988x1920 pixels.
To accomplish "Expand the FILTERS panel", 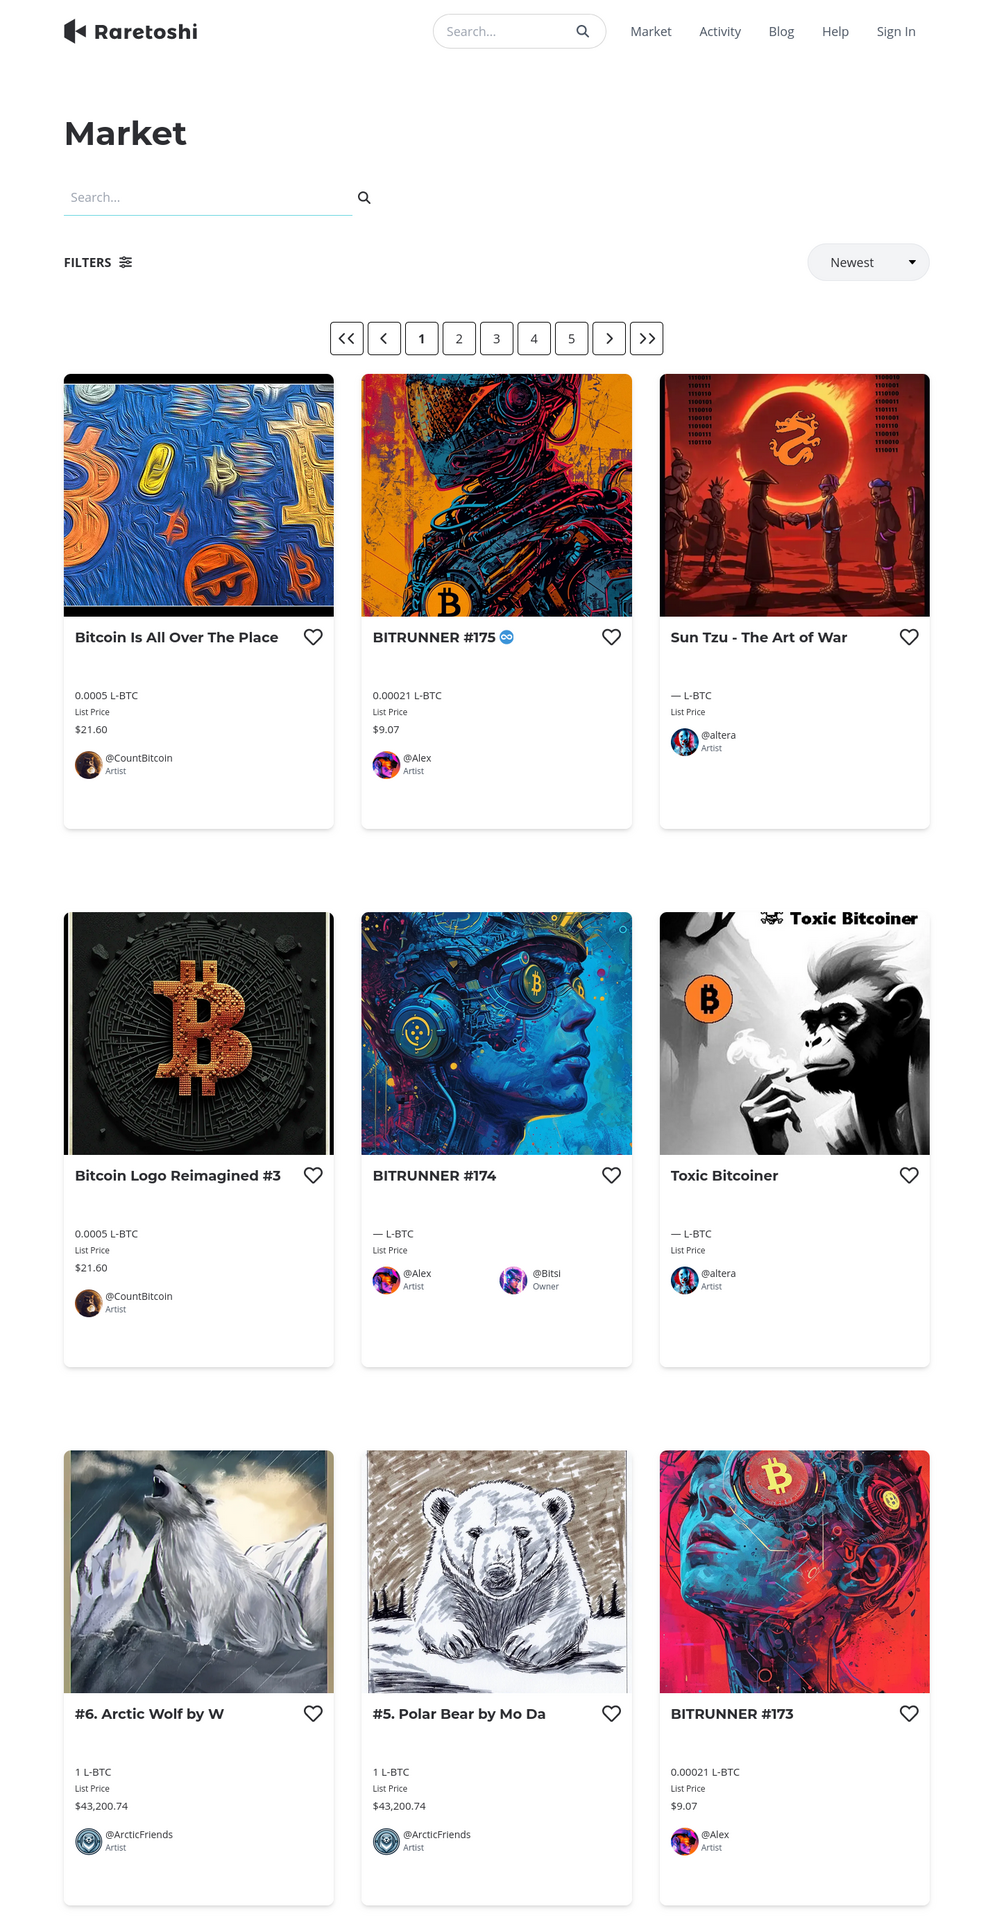I will point(98,262).
